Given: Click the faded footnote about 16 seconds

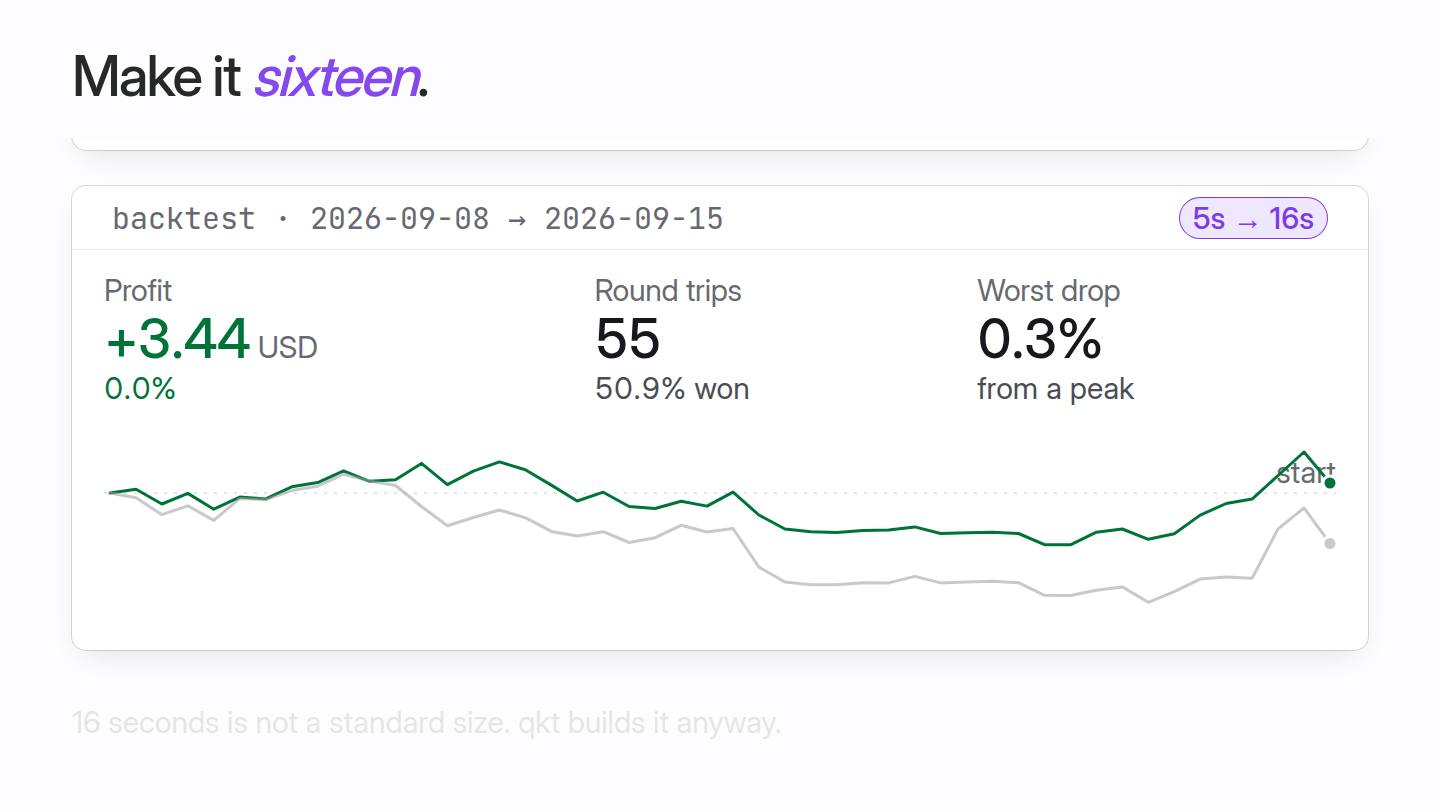Looking at the screenshot, I should pos(427,722).
